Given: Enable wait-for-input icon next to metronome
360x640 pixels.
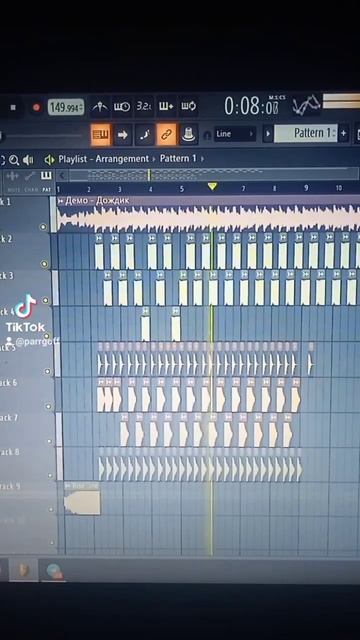Looking at the screenshot, I should point(122,107).
